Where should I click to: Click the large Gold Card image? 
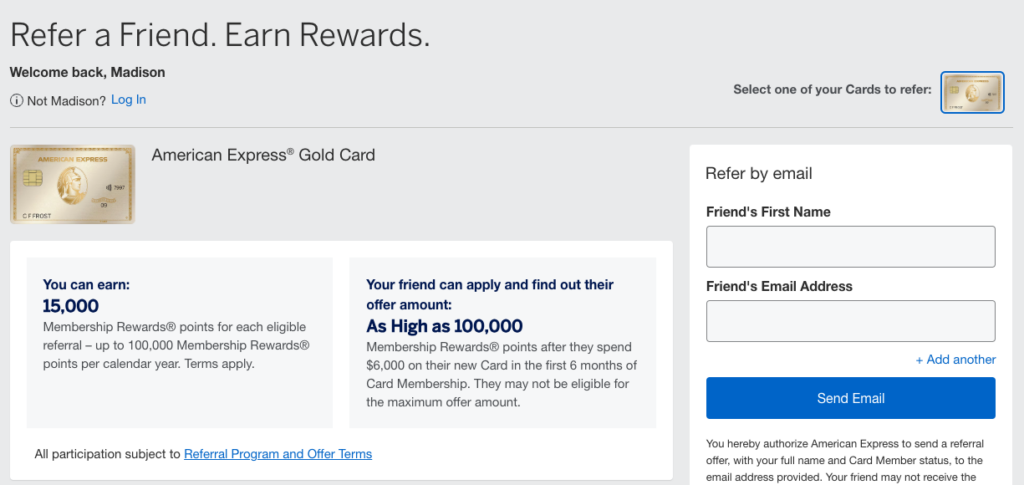click(72, 184)
